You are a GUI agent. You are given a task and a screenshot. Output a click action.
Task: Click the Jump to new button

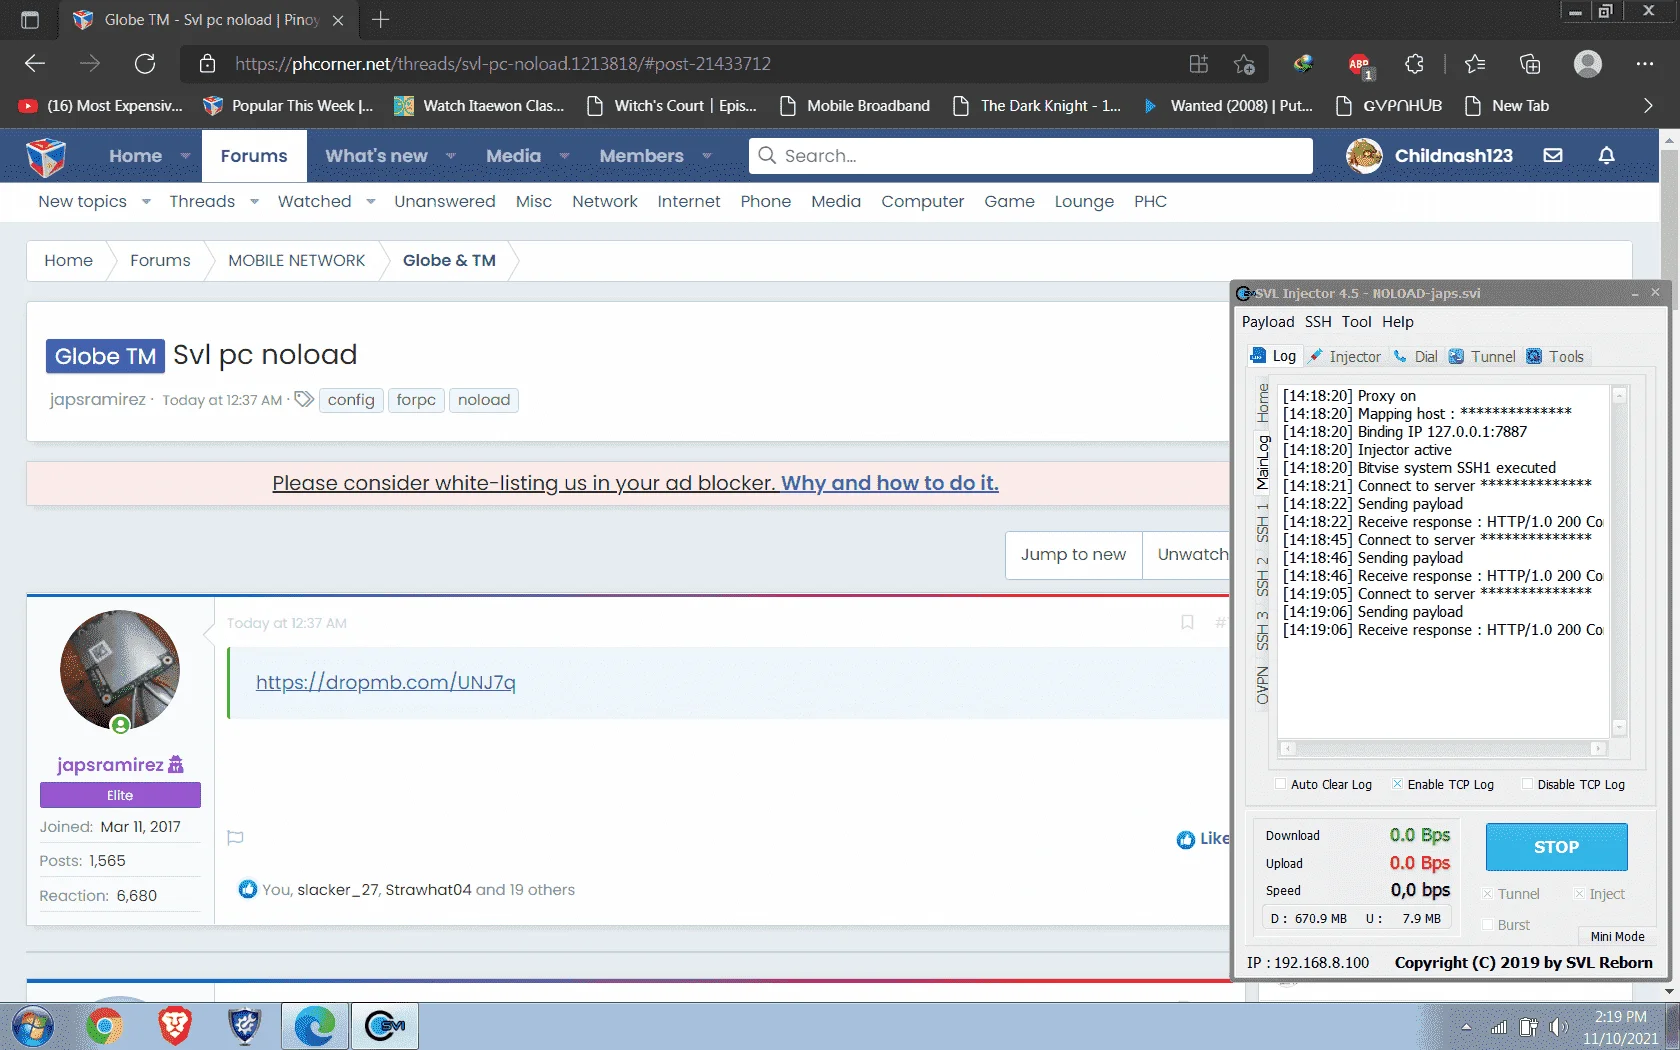(1073, 554)
